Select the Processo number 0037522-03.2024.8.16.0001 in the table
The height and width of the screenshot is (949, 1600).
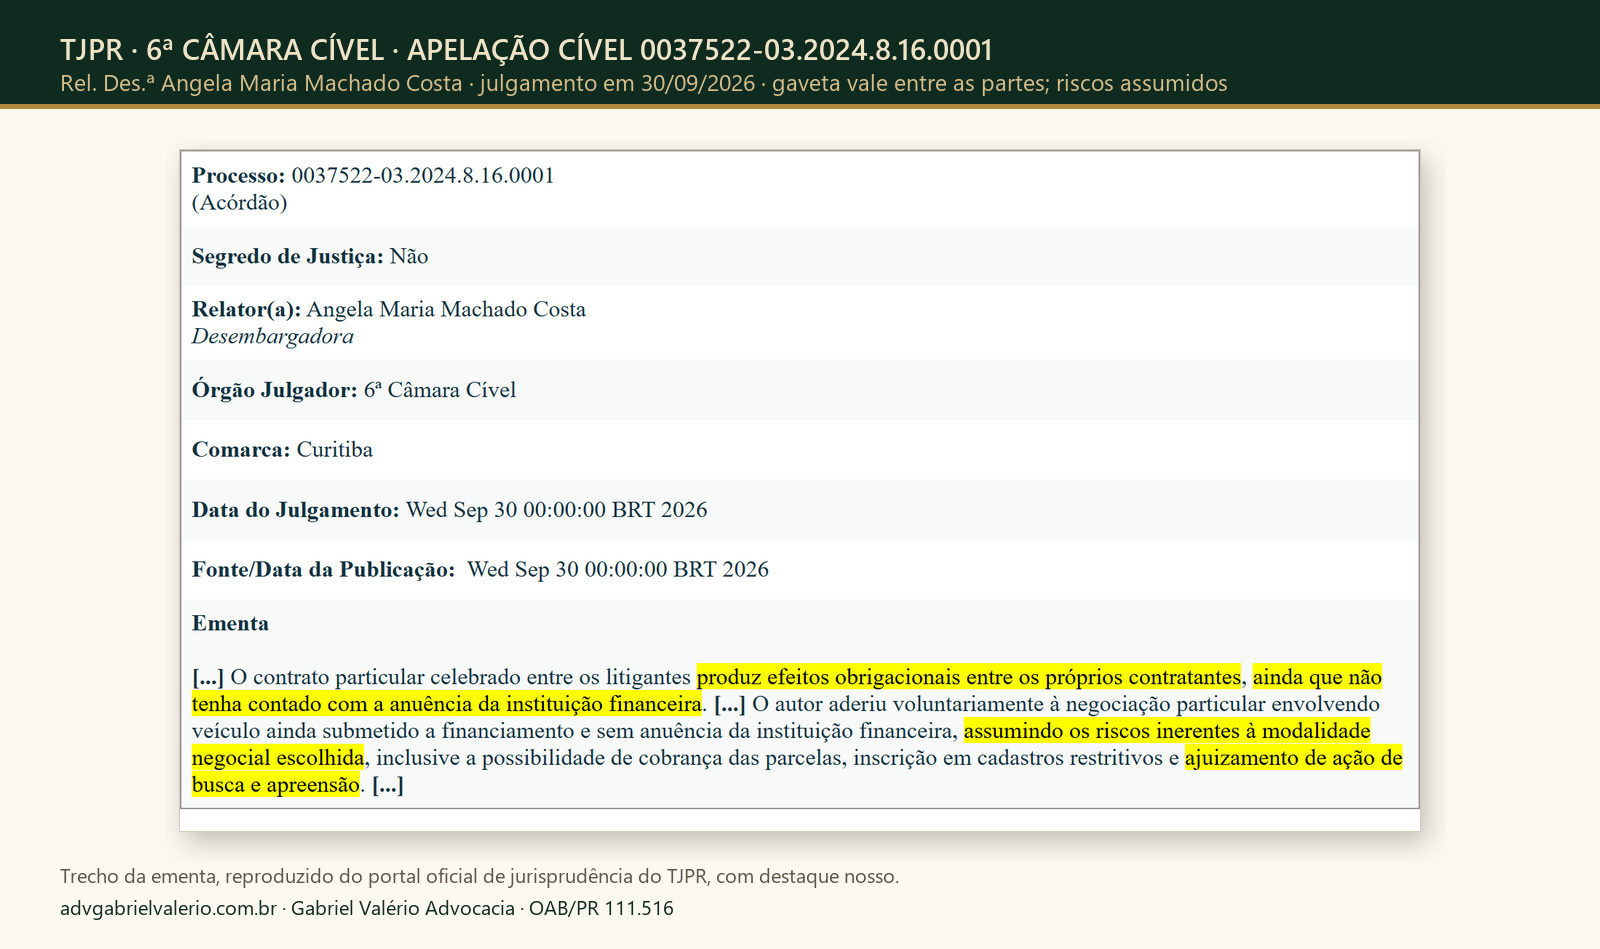[423, 175]
